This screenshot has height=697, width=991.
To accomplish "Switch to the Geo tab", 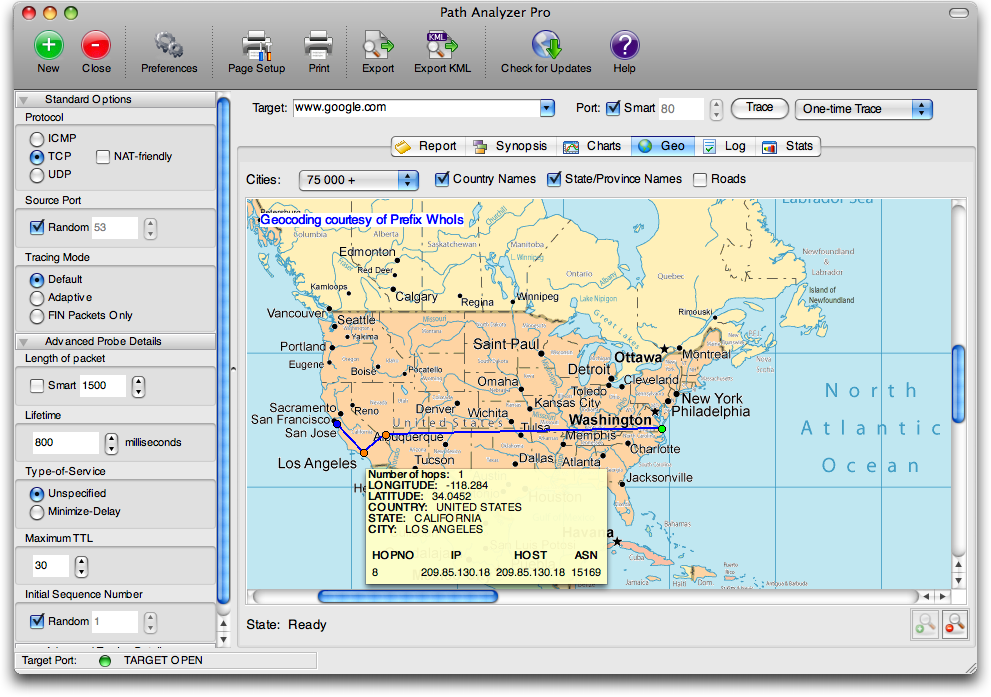I will [662, 146].
